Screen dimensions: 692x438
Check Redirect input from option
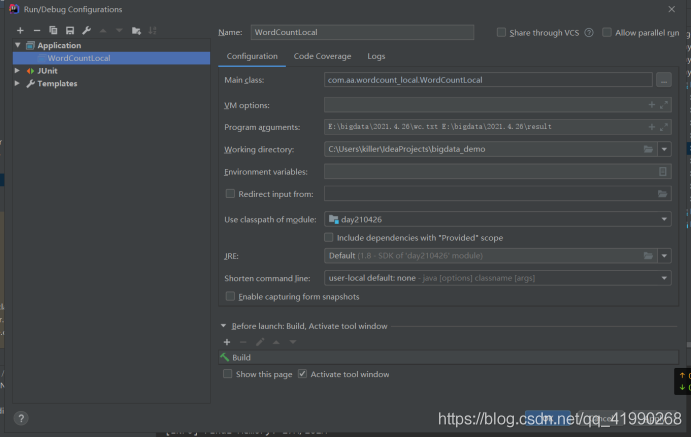pyautogui.click(x=230, y=193)
